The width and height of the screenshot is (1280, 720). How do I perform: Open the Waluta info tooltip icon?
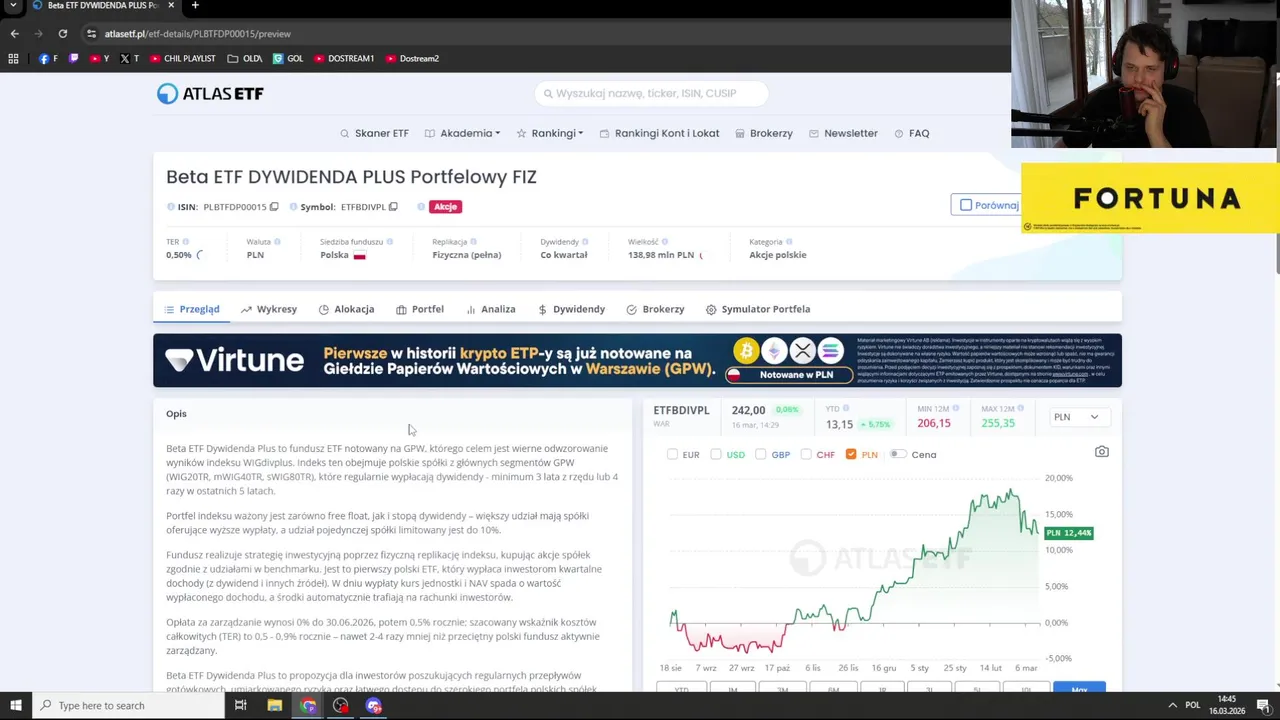(x=277, y=242)
